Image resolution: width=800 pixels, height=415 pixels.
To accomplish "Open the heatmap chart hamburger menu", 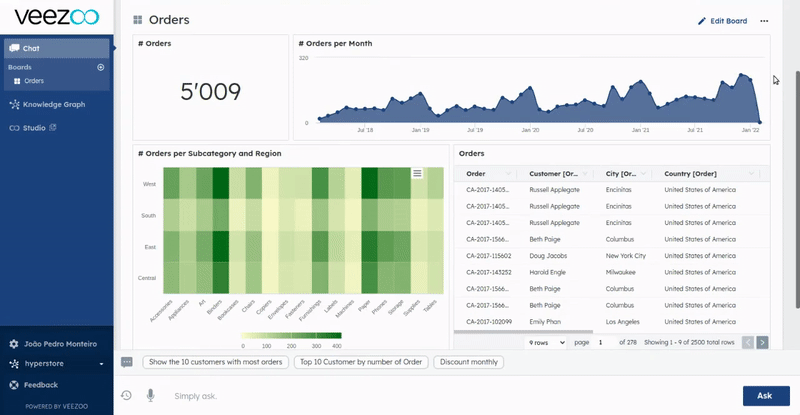I will pyautogui.click(x=417, y=173).
